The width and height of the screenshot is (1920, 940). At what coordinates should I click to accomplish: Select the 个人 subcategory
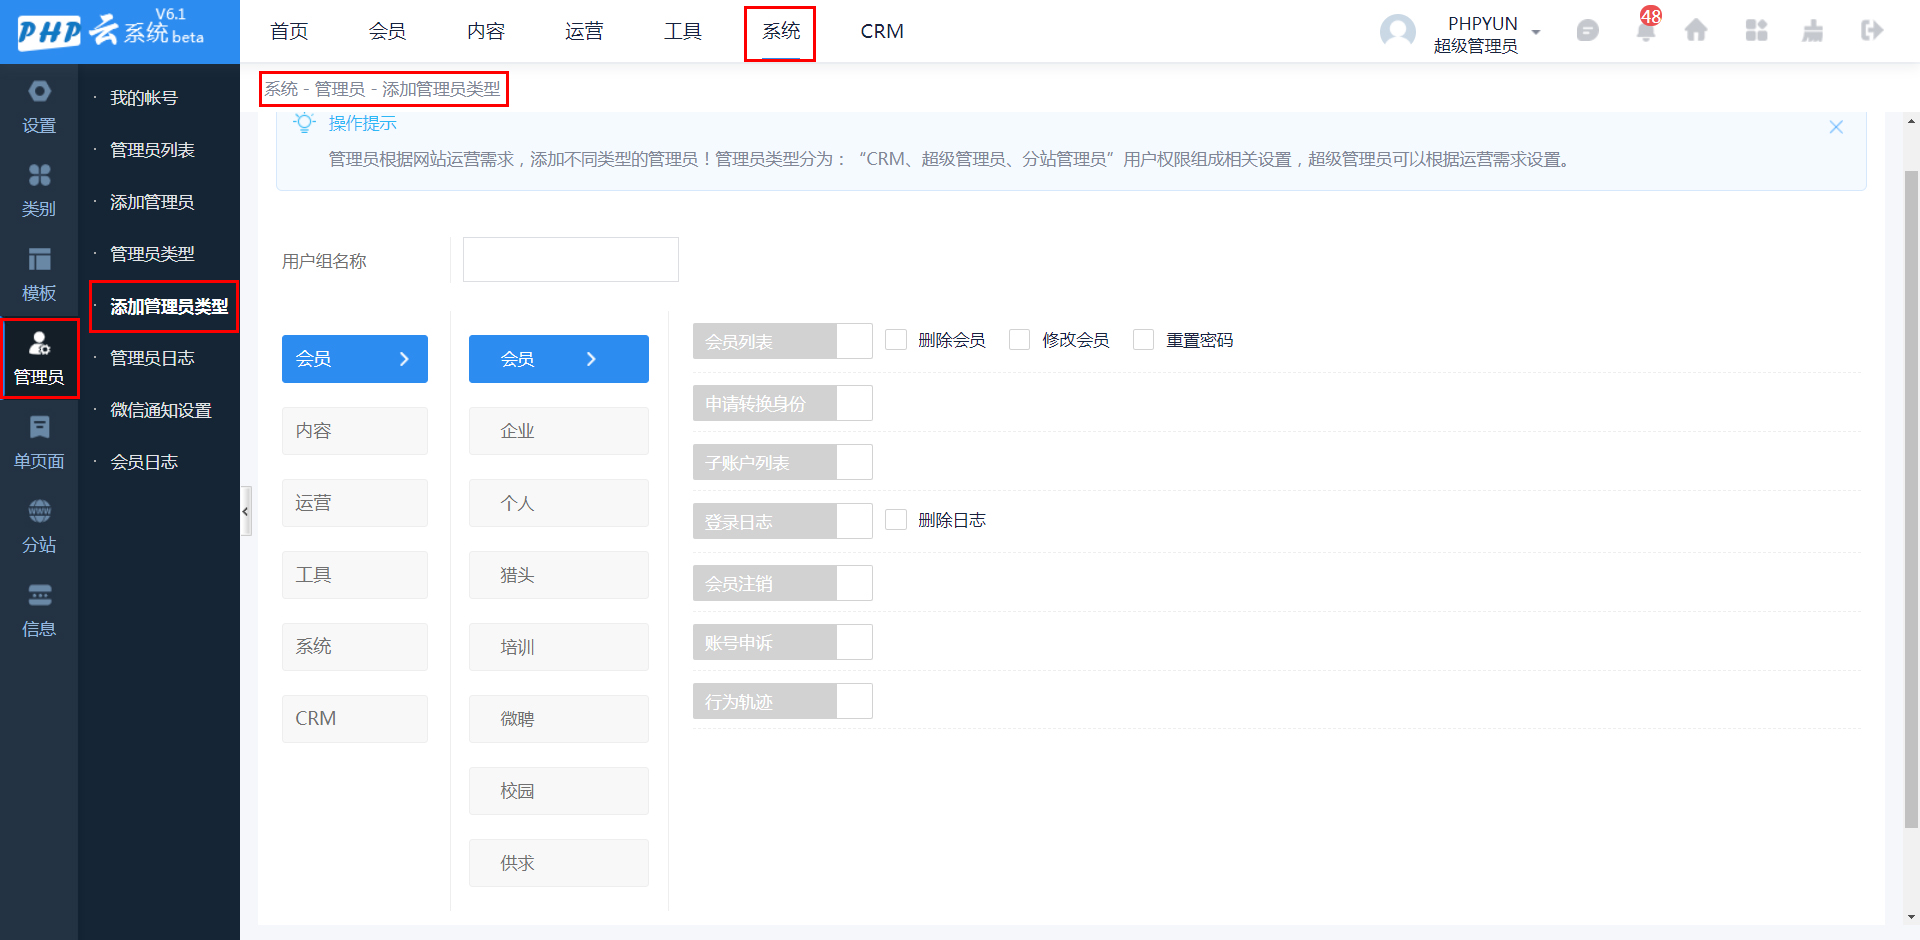tap(559, 503)
